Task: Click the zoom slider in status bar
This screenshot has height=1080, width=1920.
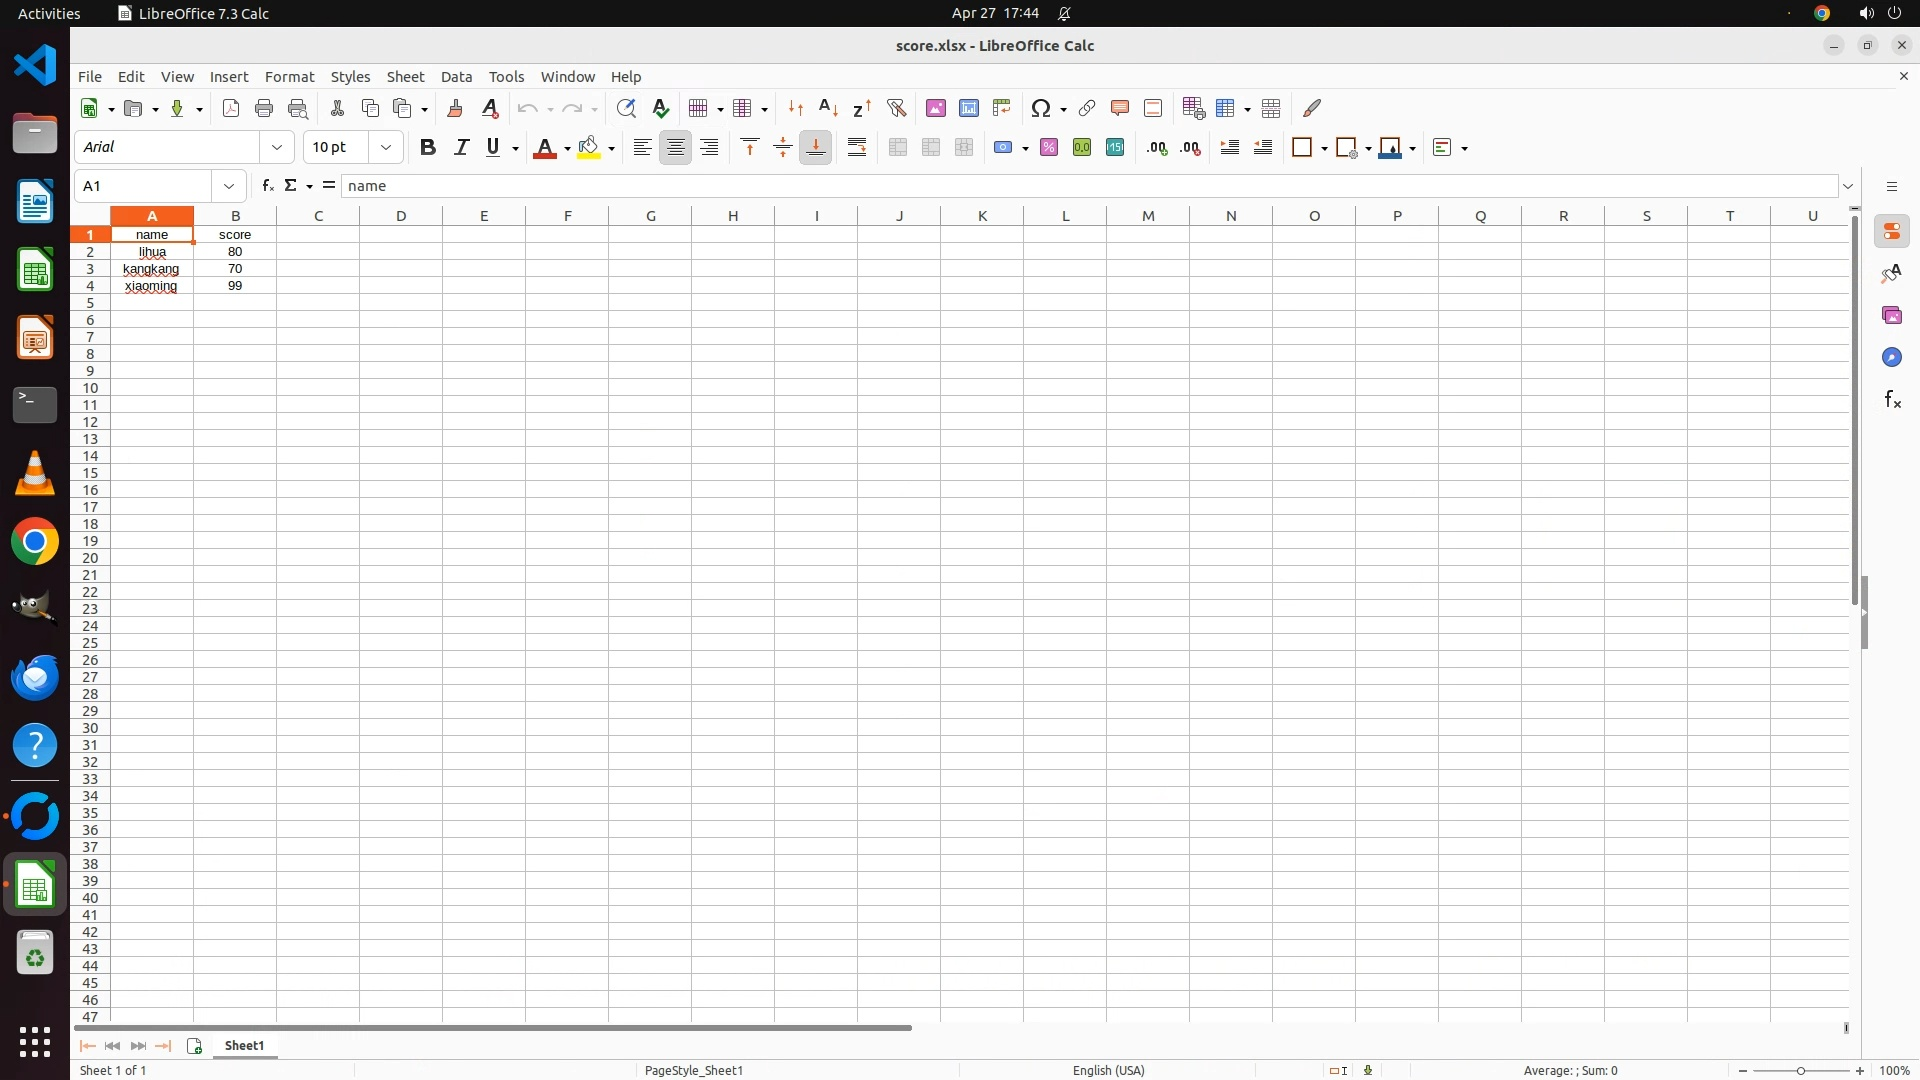Action: pos(1800,1070)
